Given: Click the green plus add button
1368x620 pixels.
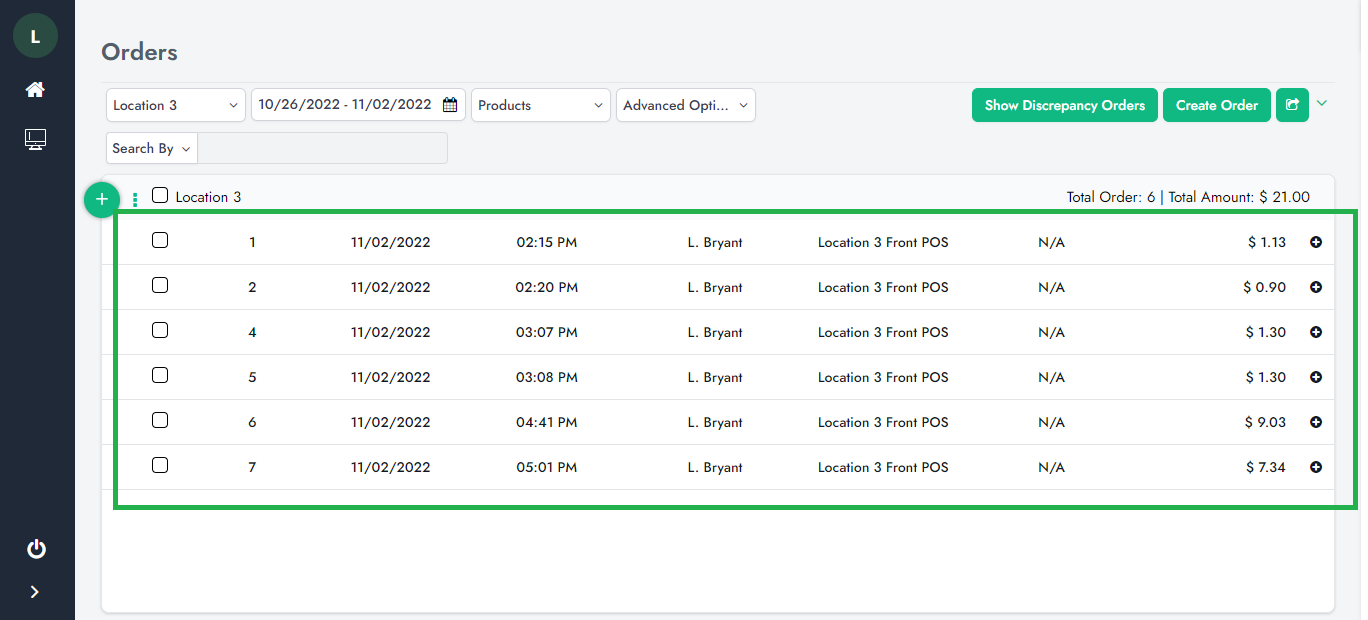Looking at the screenshot, I should coord(101,200).
